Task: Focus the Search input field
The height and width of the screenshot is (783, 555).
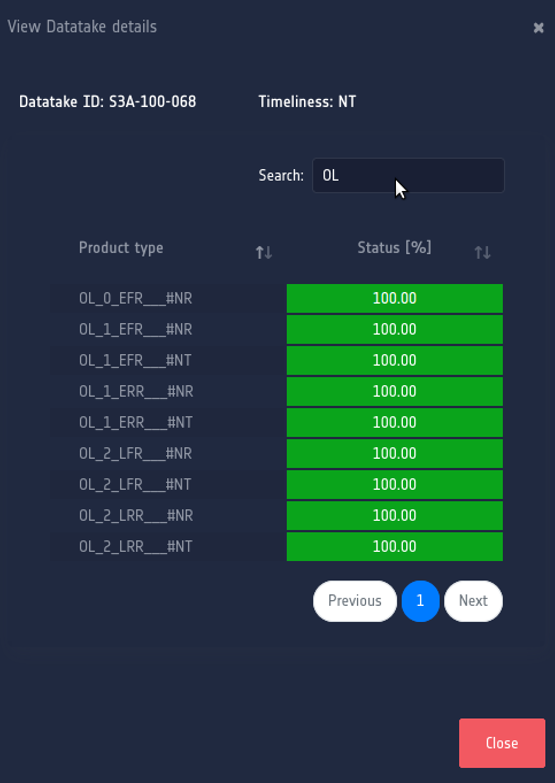Action: pyautogui.click(x=408, y=175)
